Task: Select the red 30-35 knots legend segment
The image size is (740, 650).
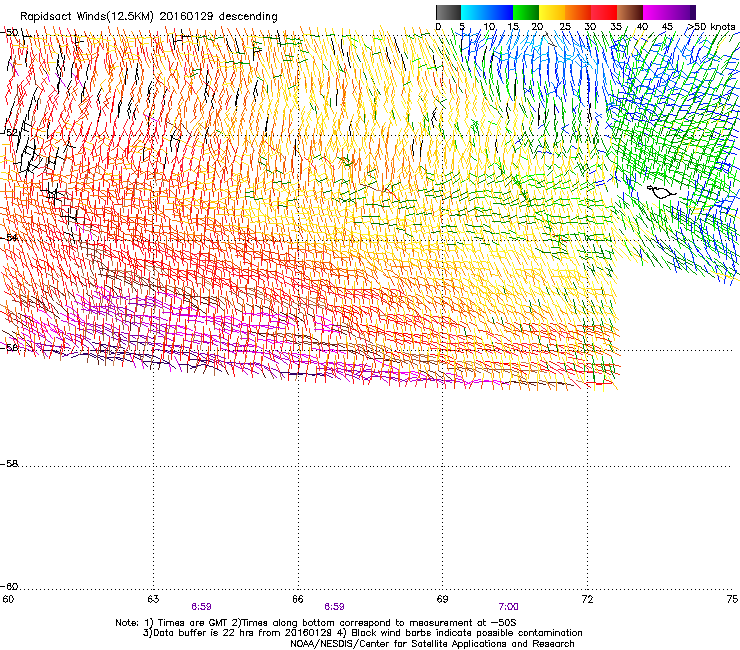Action: point(604,12)
